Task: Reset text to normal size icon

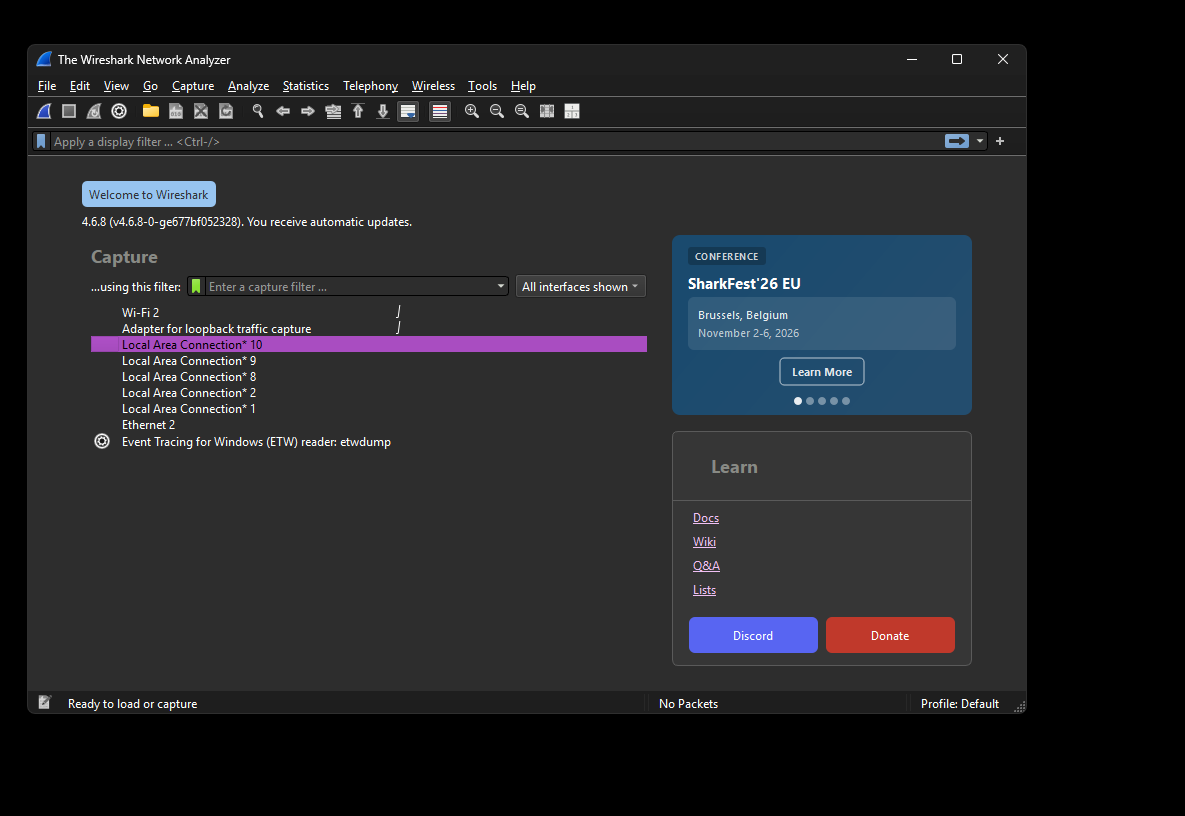Action: (521, 111)
